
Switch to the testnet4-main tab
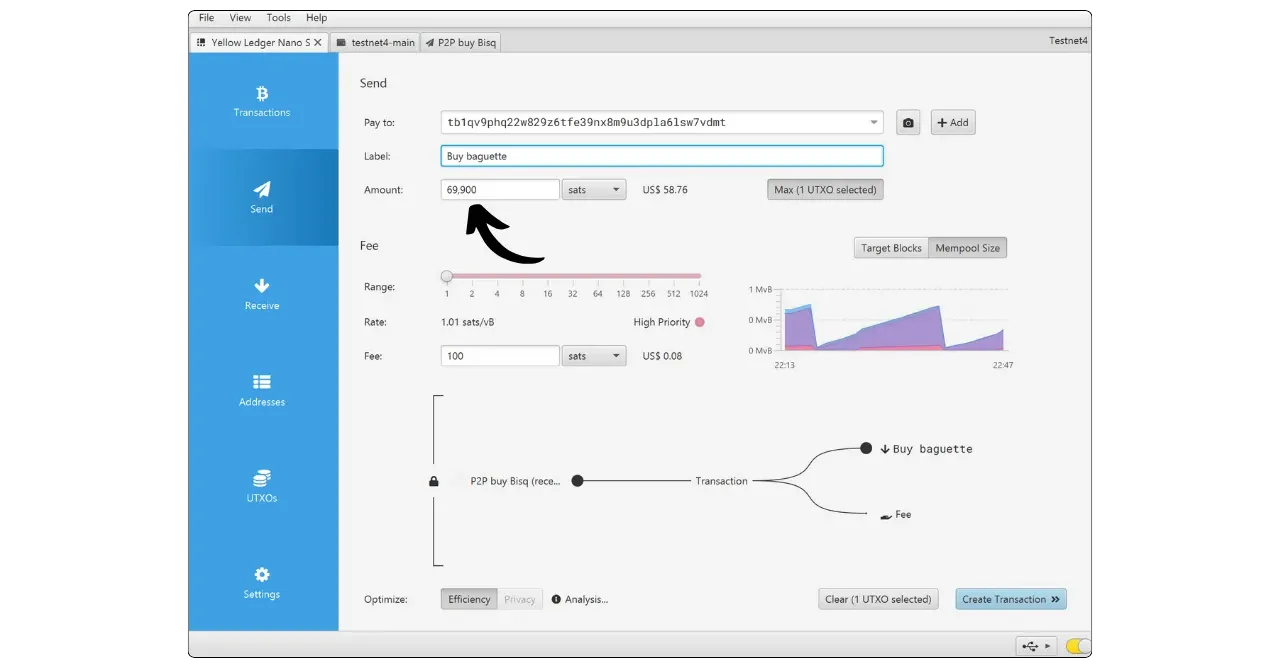pyautogui.click(x=375, y=43)
